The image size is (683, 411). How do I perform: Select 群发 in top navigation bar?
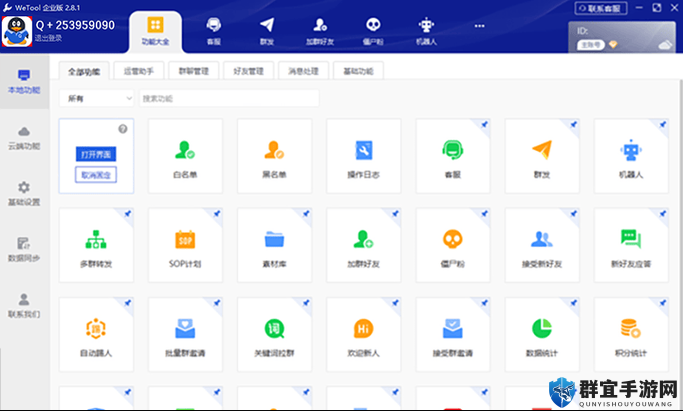click(x=267, y=31)
